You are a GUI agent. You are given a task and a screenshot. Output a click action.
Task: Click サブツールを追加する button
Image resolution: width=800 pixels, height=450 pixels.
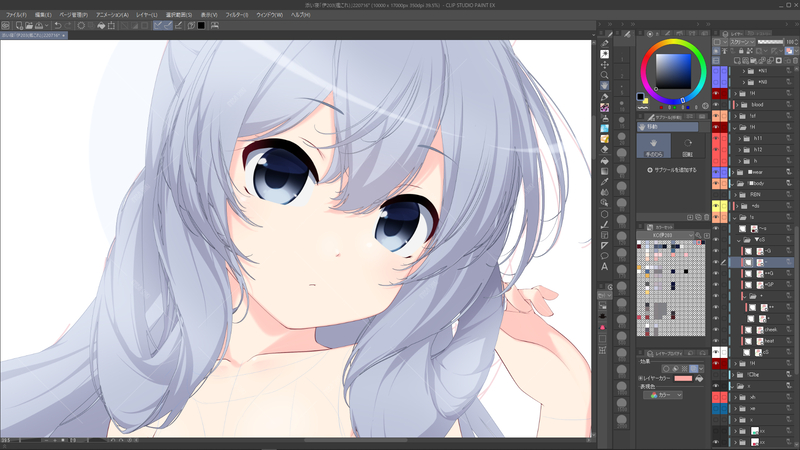[672, 170]
